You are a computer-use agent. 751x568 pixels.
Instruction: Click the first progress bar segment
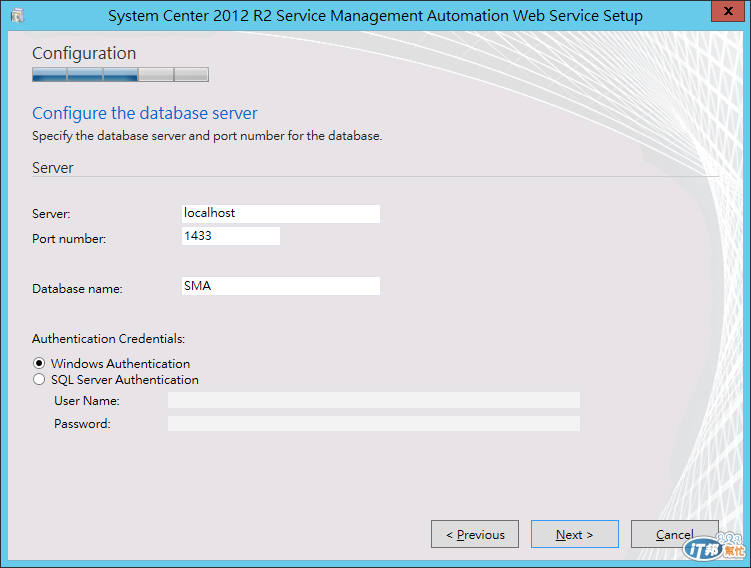pyautogui.click(x=49, y=74)
